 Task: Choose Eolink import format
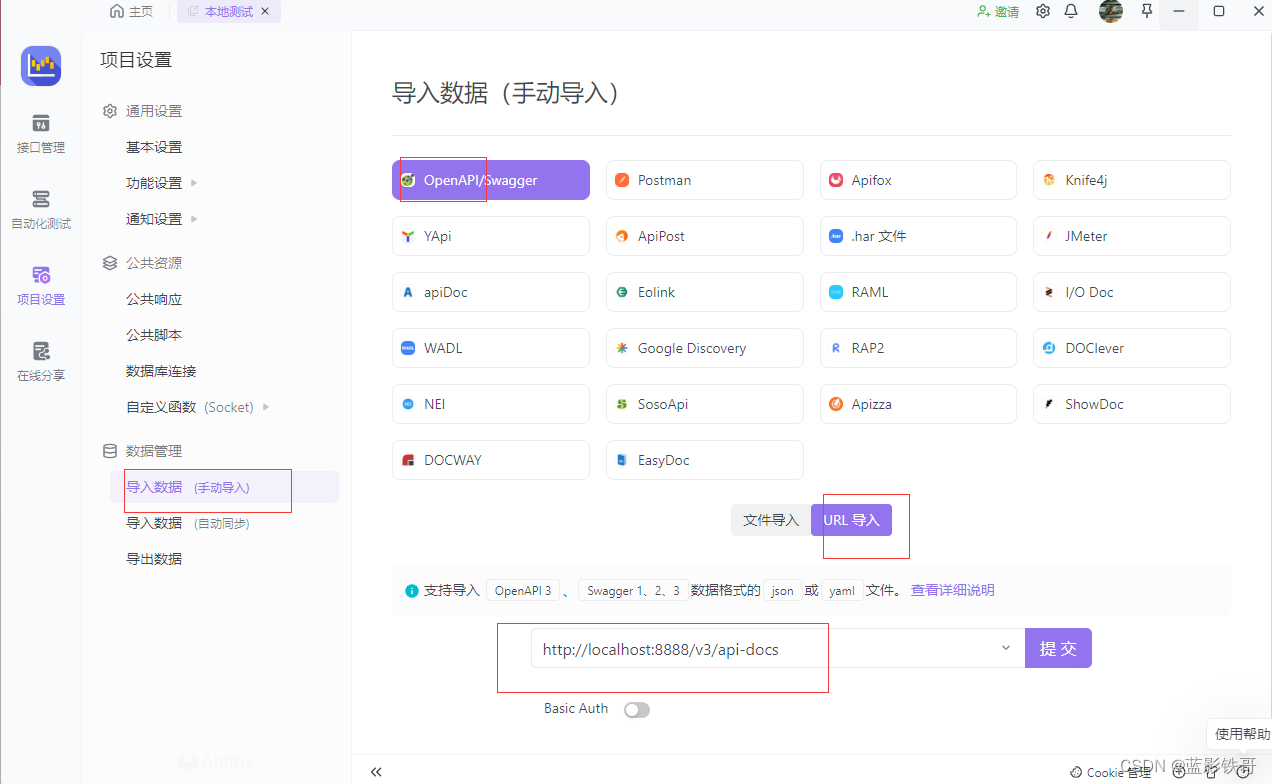tap(705, 292)
